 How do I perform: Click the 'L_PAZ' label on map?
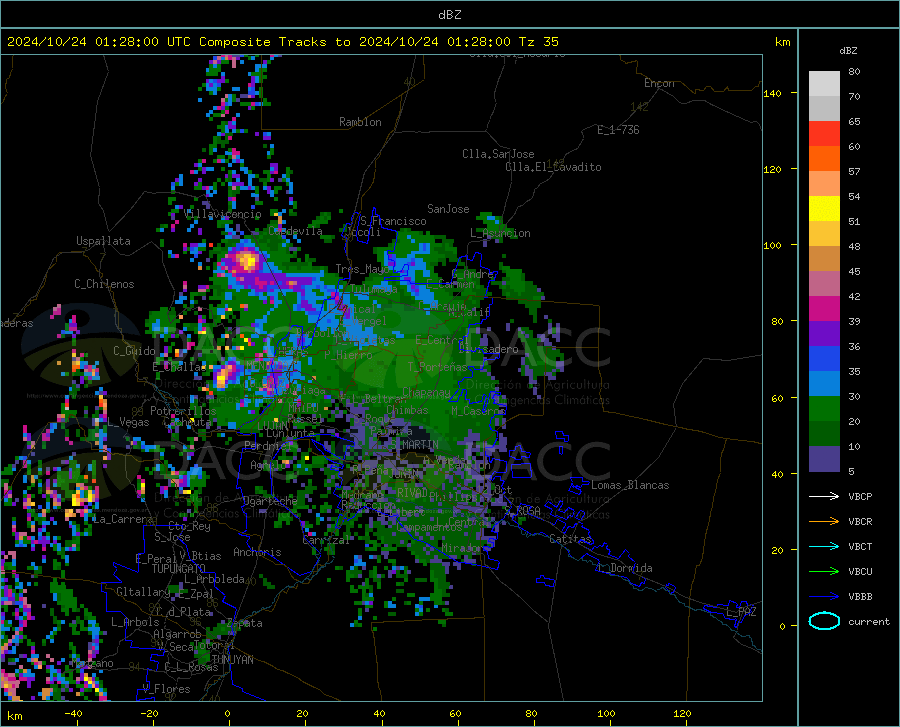pyautogui.click(x=741, y=612)
